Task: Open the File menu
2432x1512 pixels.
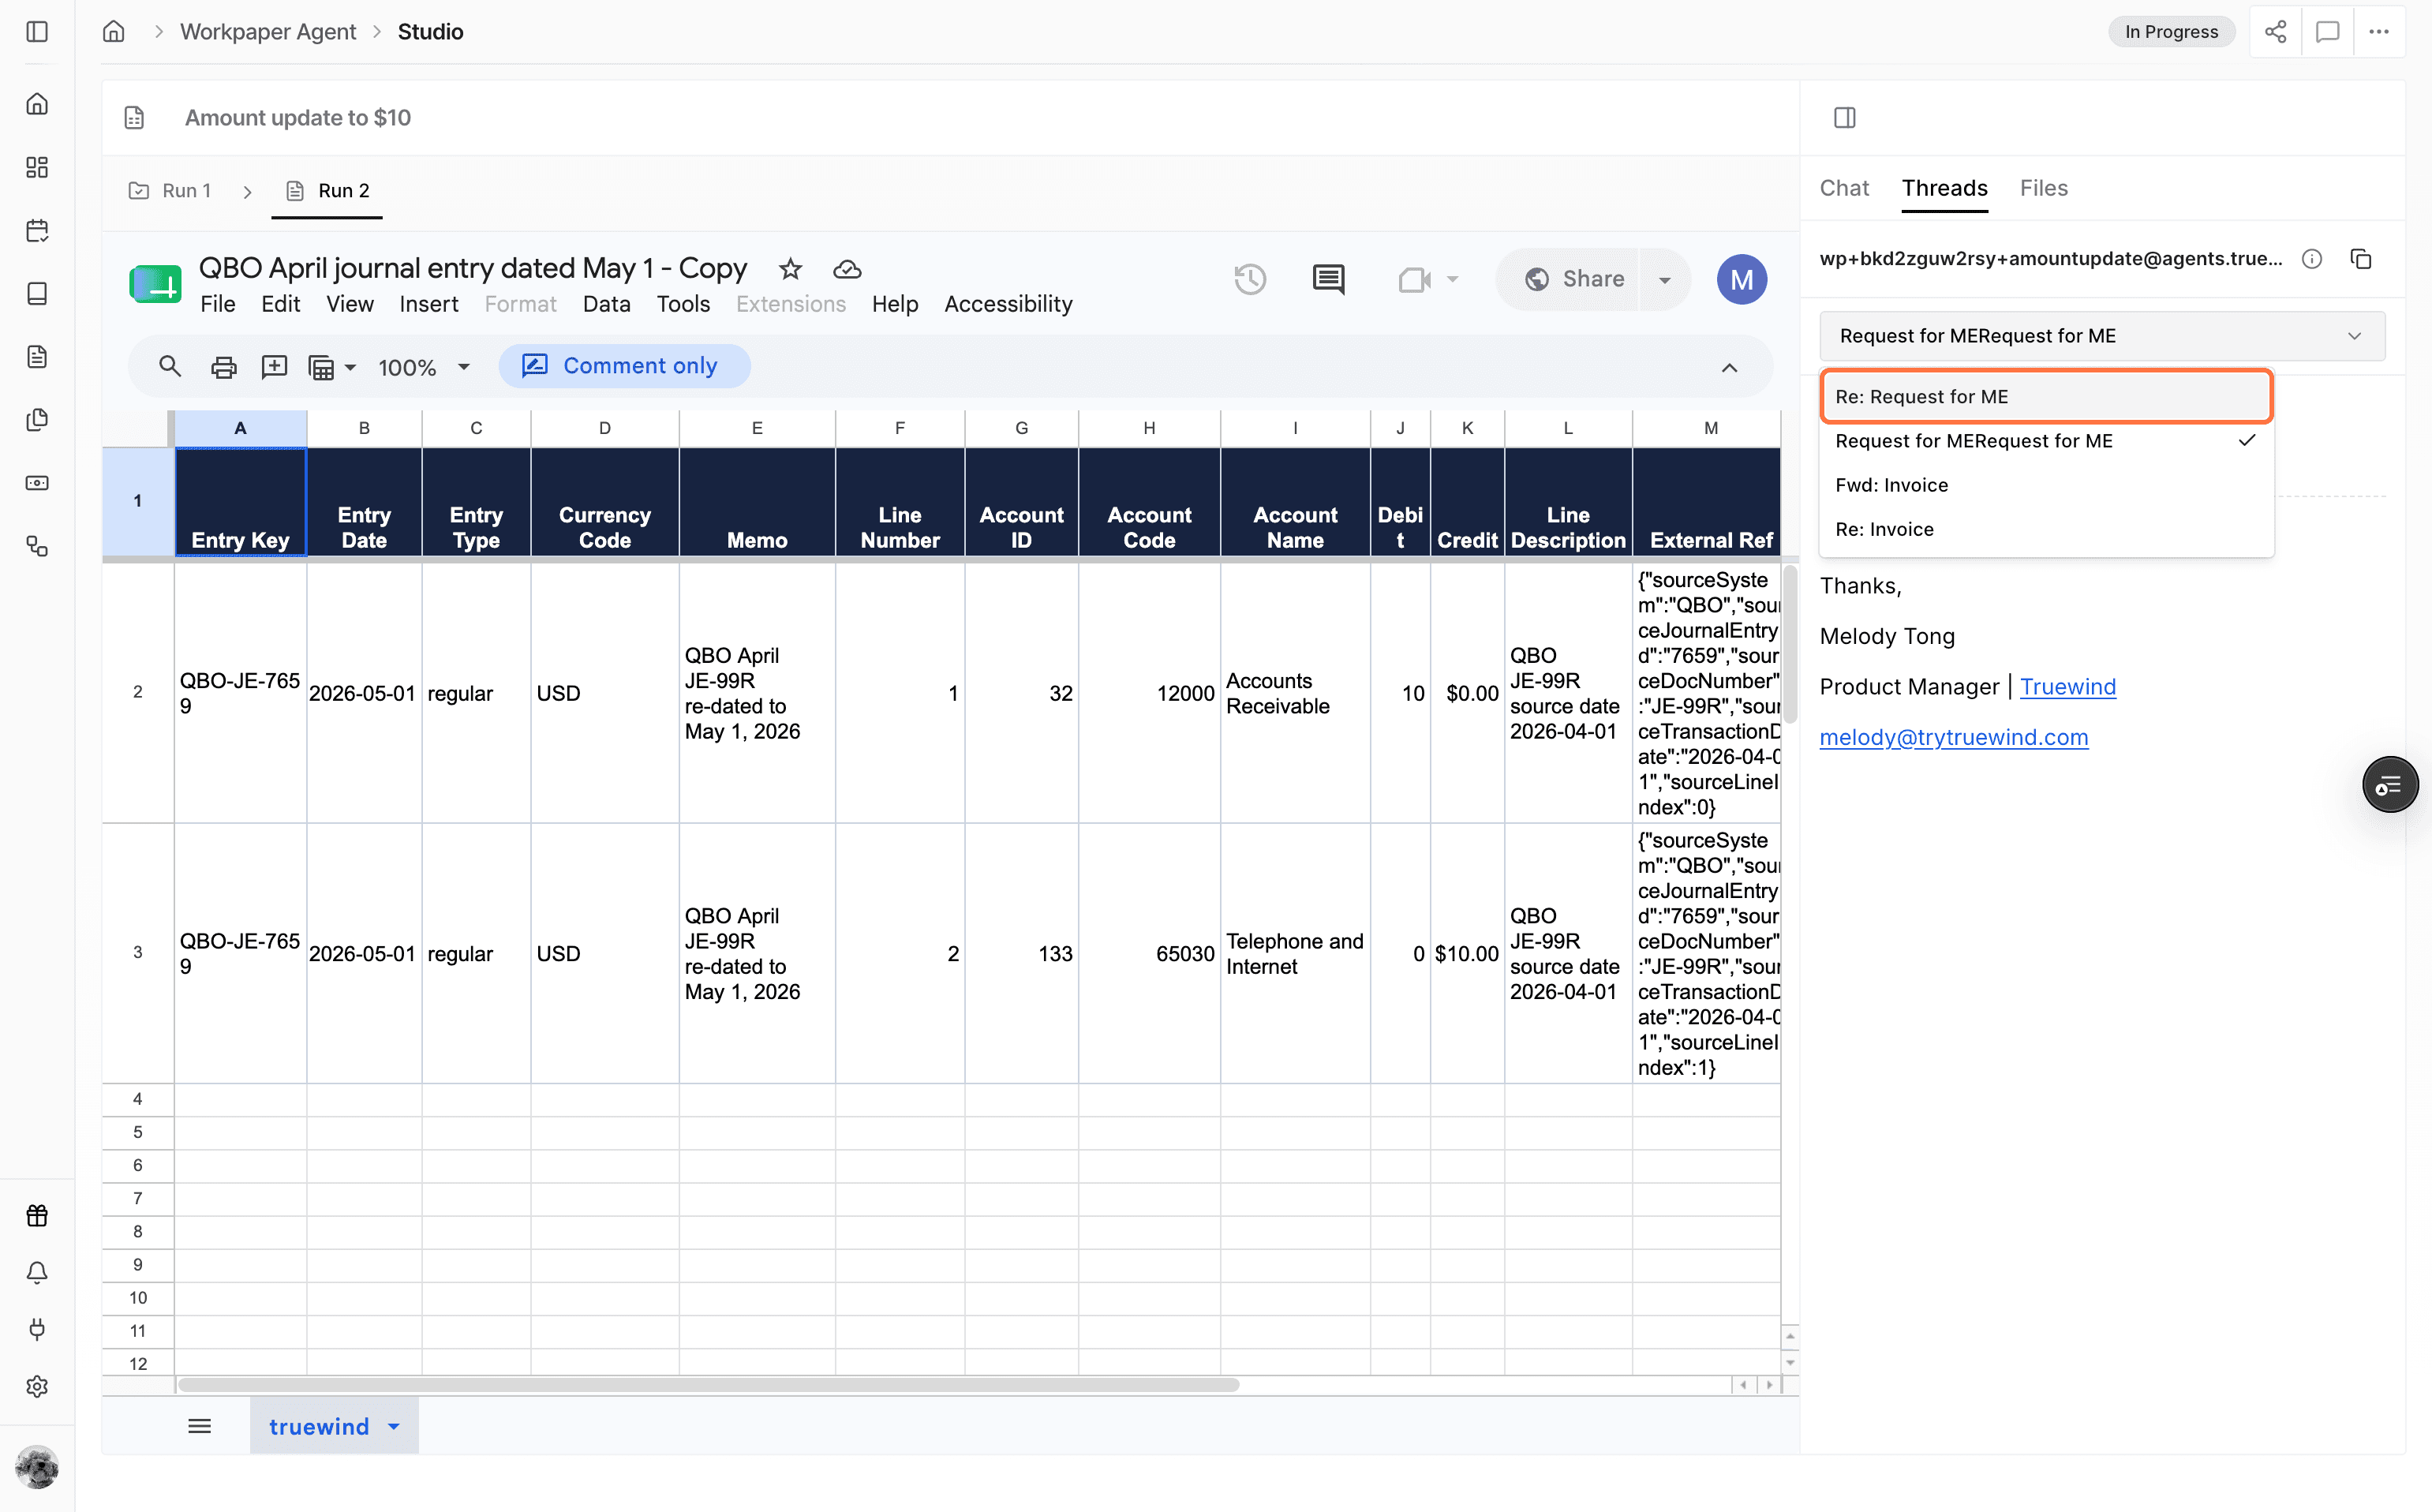Action: tap(217, 304)
